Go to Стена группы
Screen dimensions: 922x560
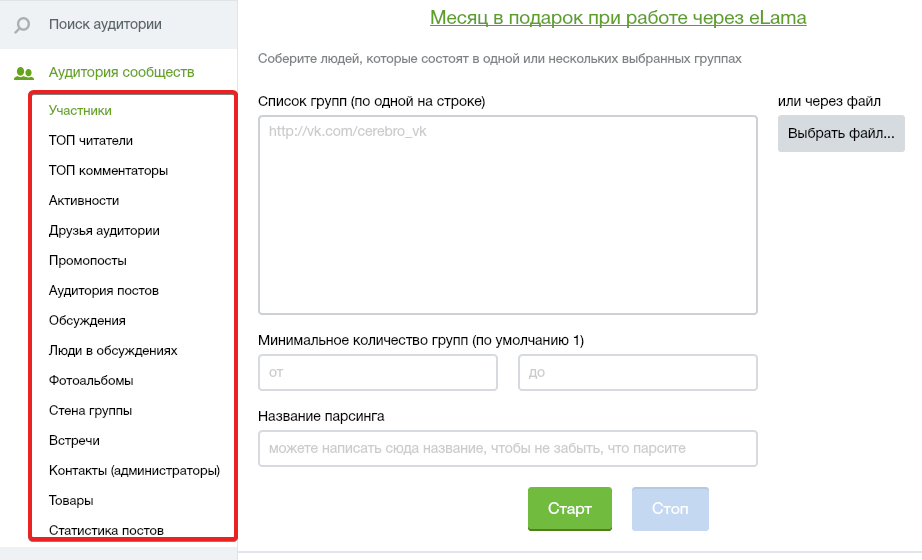tap(90, 411)
